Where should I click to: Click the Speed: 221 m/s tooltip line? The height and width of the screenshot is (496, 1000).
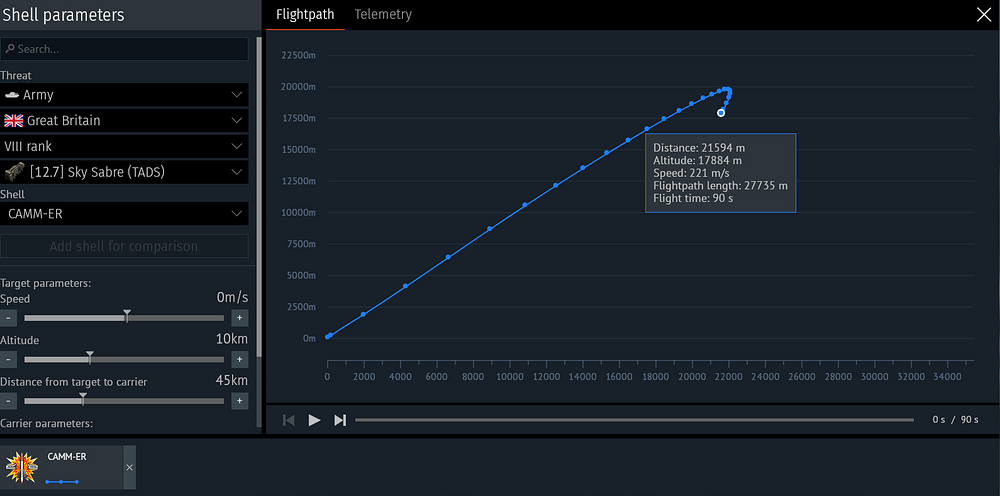(x=691, y=173)
